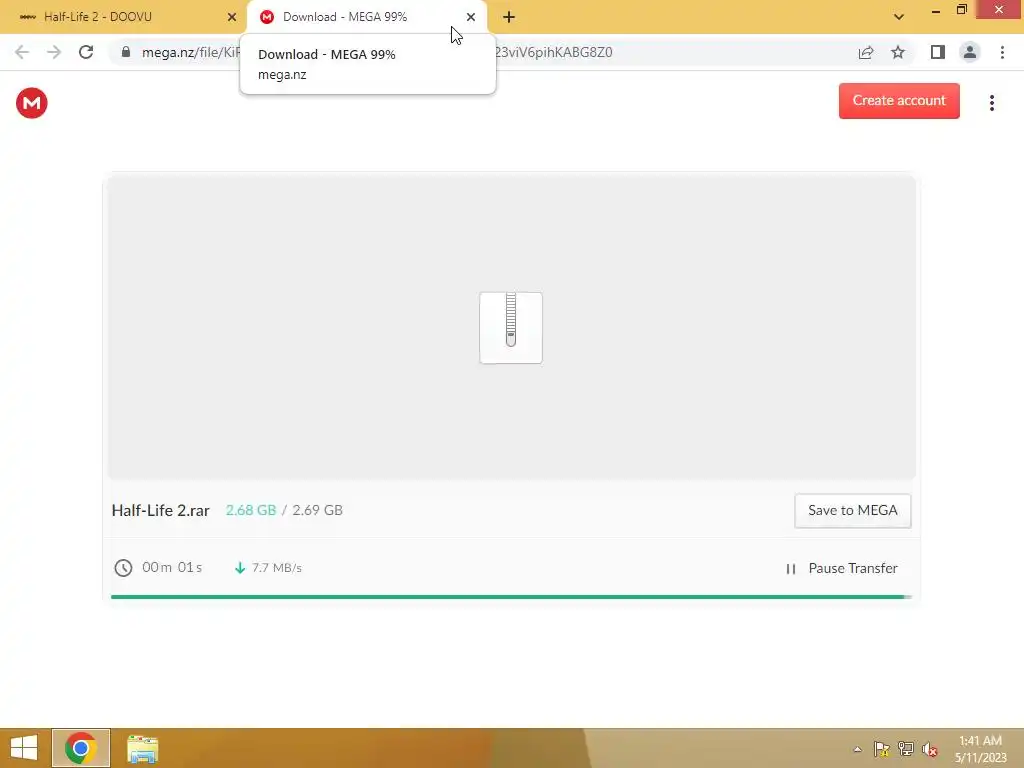Screen dimensions: 1024x768
Task: Bookmark this page with star
Action: (x=897, y=52)
